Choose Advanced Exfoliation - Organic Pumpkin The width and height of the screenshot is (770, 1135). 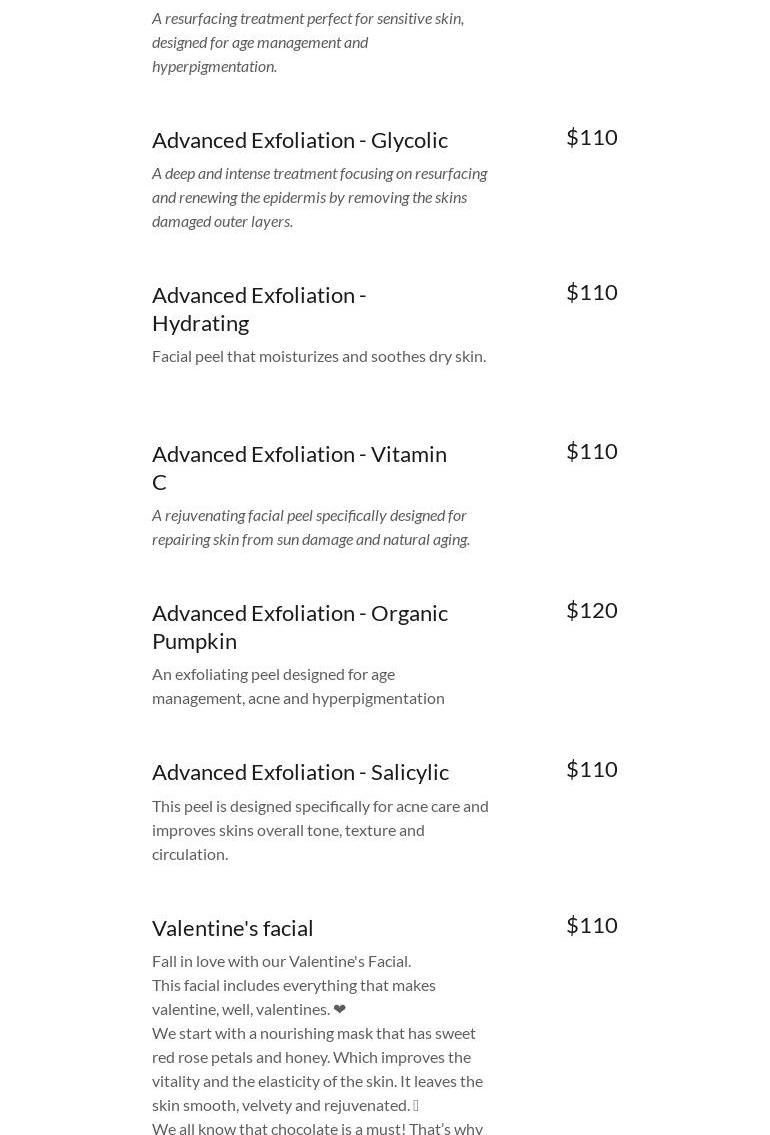coord(299,626)
